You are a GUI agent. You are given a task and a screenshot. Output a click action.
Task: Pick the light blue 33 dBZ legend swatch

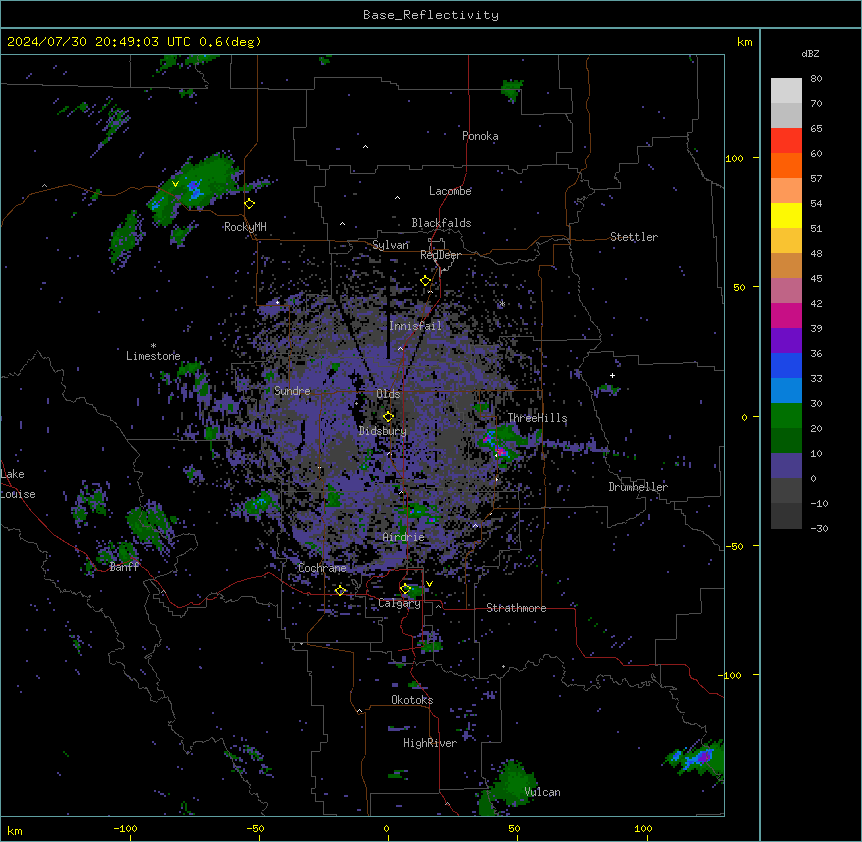coord(786,390)
